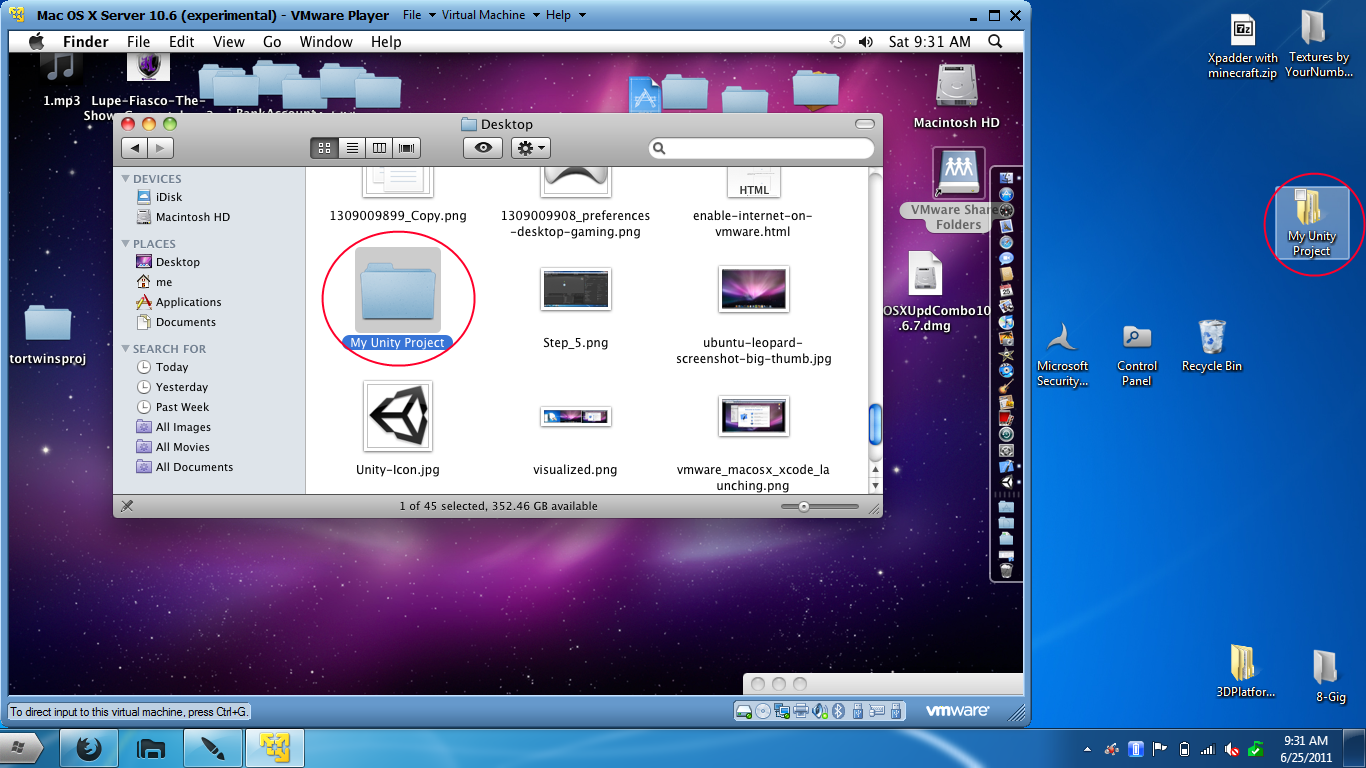Switch Finder to column view
This screenshot has width=1366, height=768.
pos(379,148)
